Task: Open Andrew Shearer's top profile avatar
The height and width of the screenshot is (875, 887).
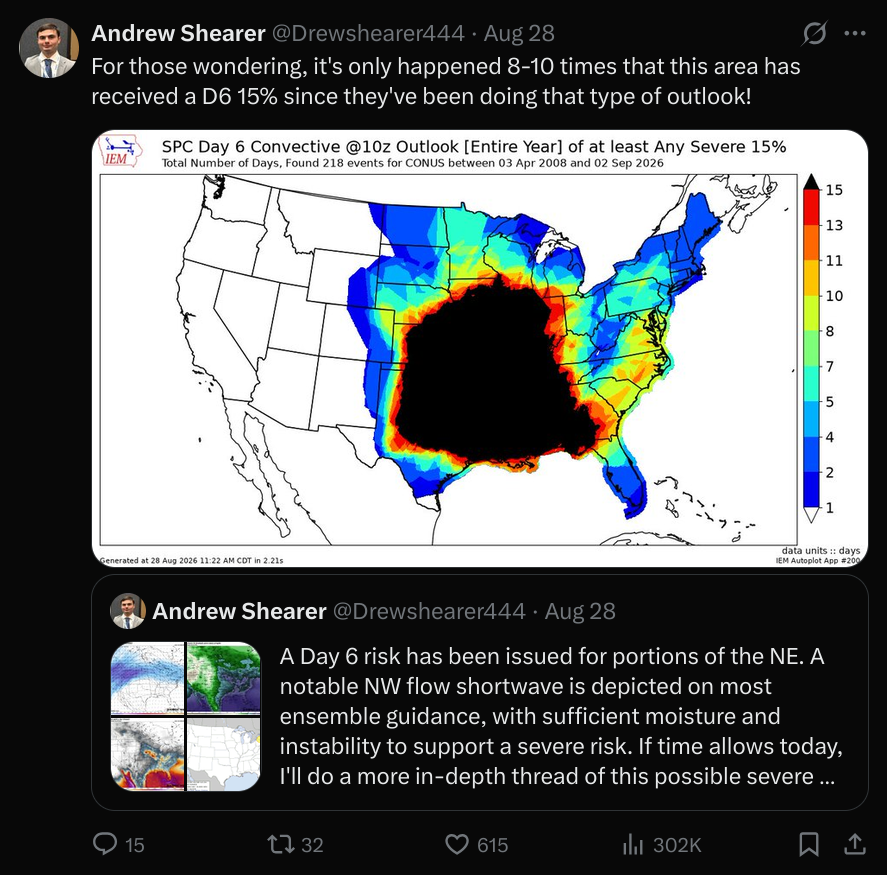Action: pyautogui.click(x=49, y=48)
